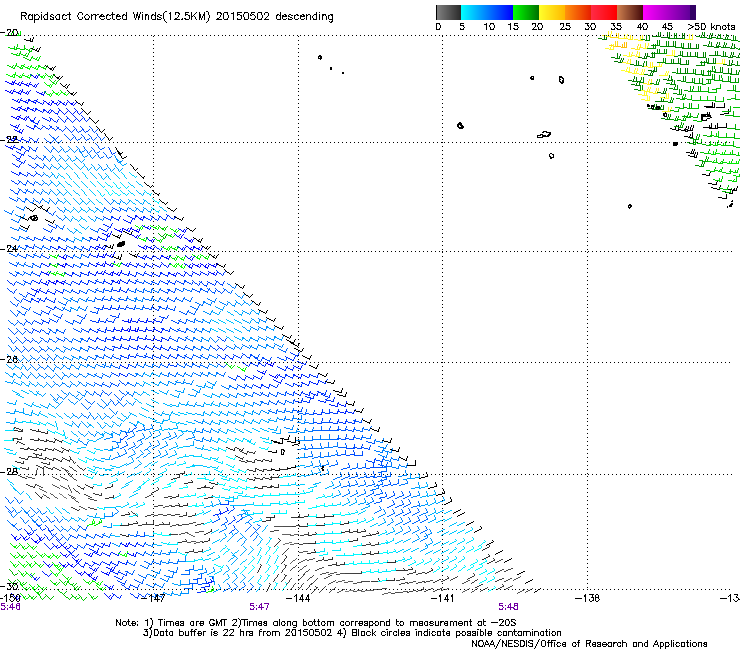
Task: Click the '20150502' date in title
Action: tap(243, 17)
